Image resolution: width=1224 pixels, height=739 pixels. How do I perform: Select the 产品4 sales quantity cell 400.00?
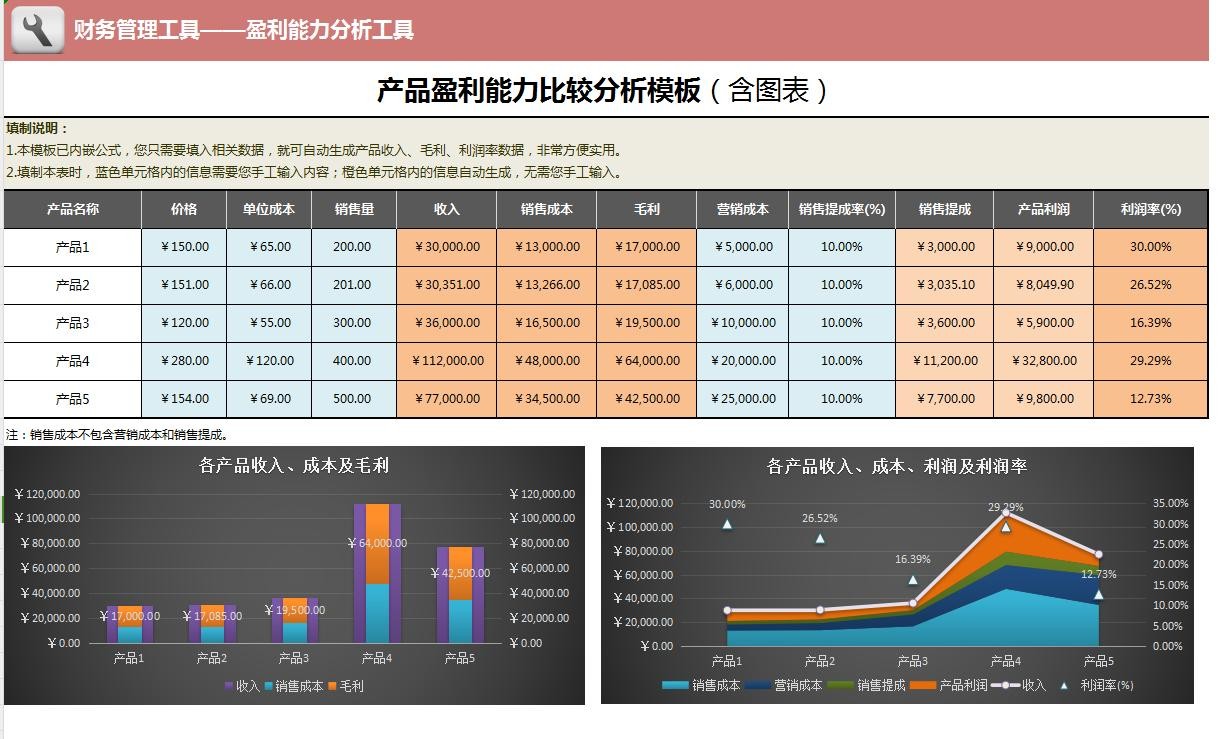[353, 361]
